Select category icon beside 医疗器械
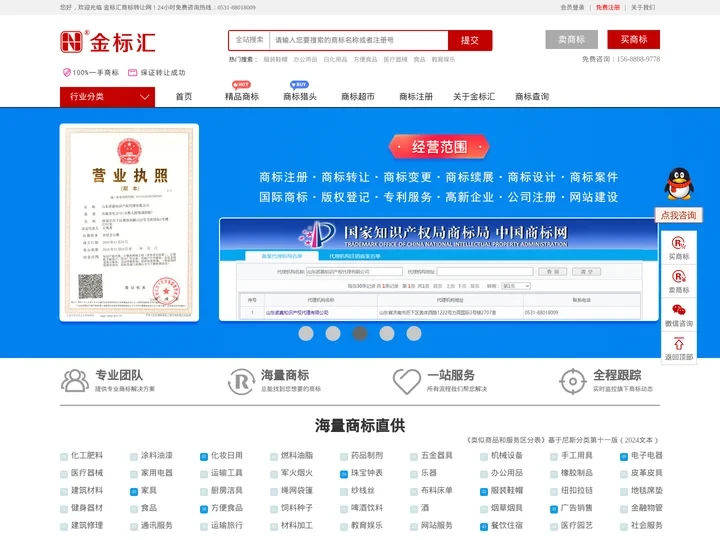The image size is (720, 540). pyautogui.click(x=64, y=474)
